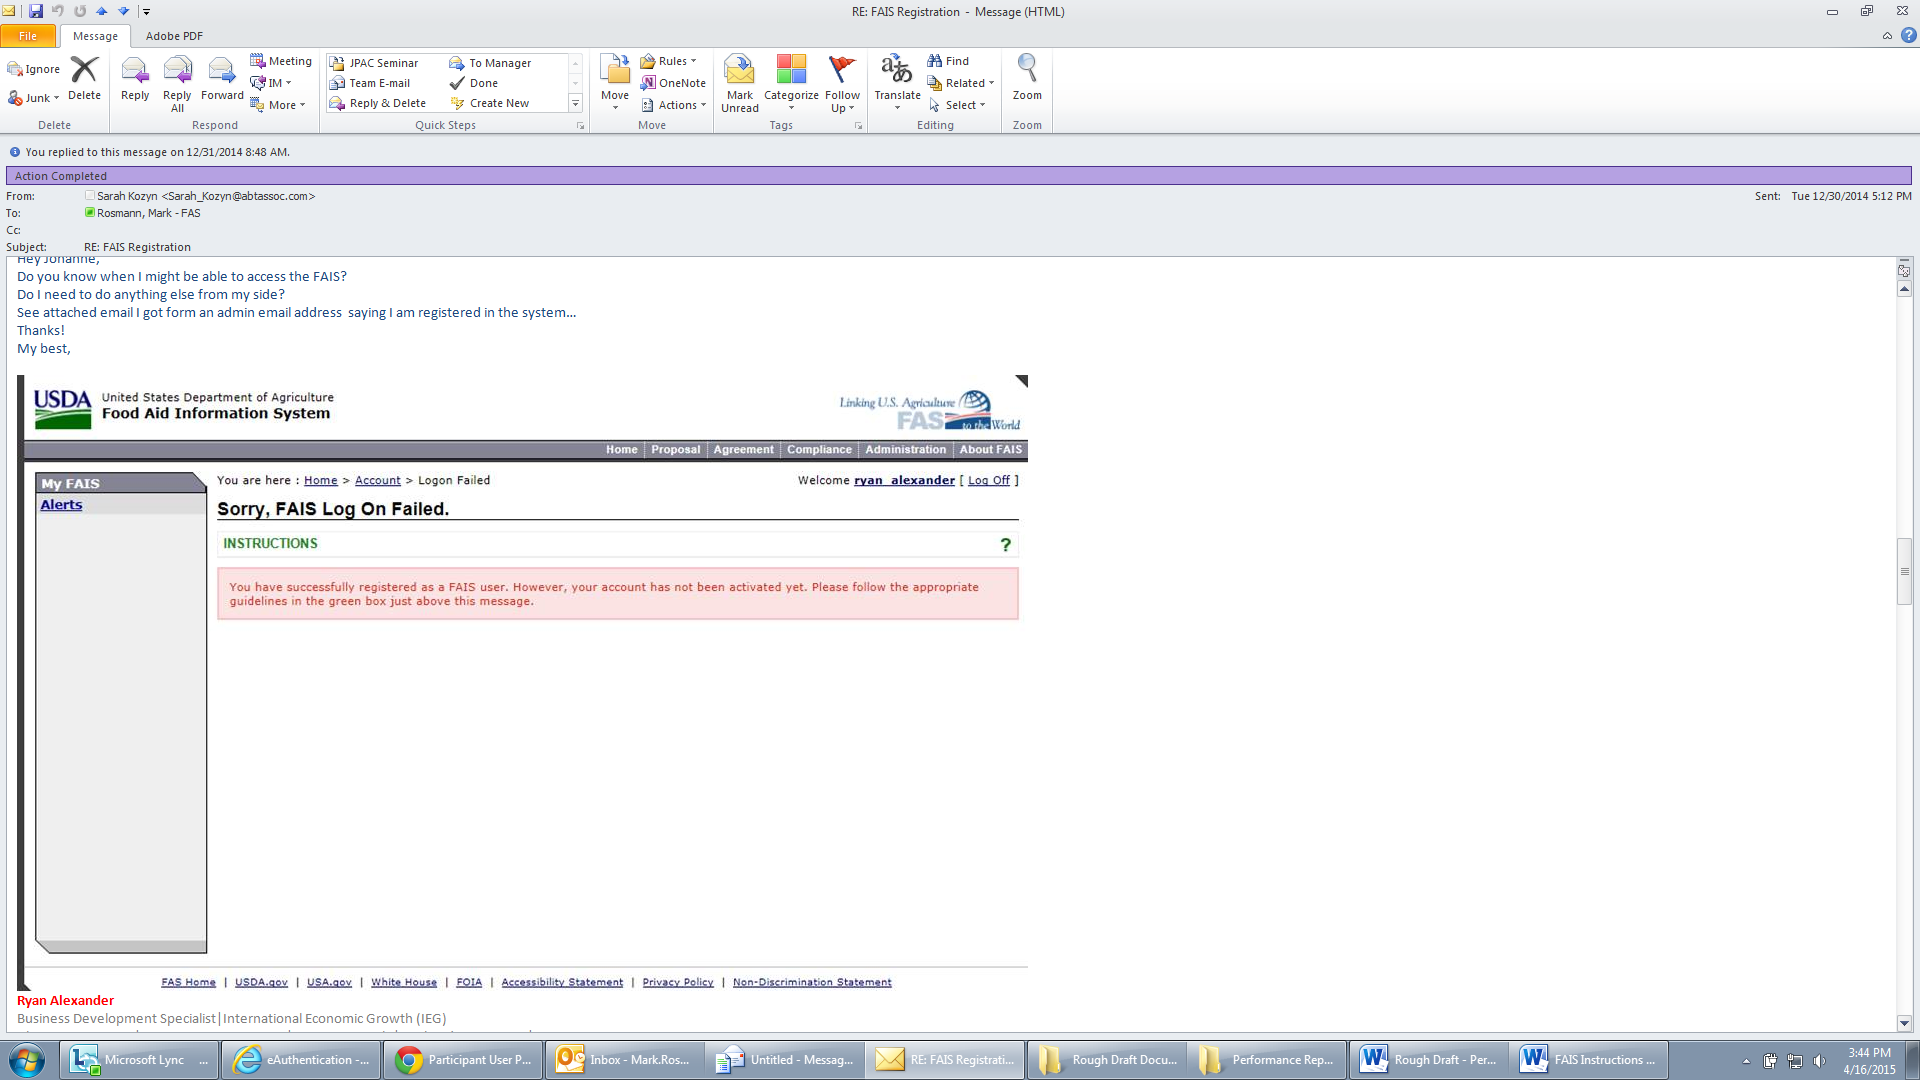This screenshot has width=1920, height=1080.
Task: Open the Categorize color menu
Action: (791, 80)
